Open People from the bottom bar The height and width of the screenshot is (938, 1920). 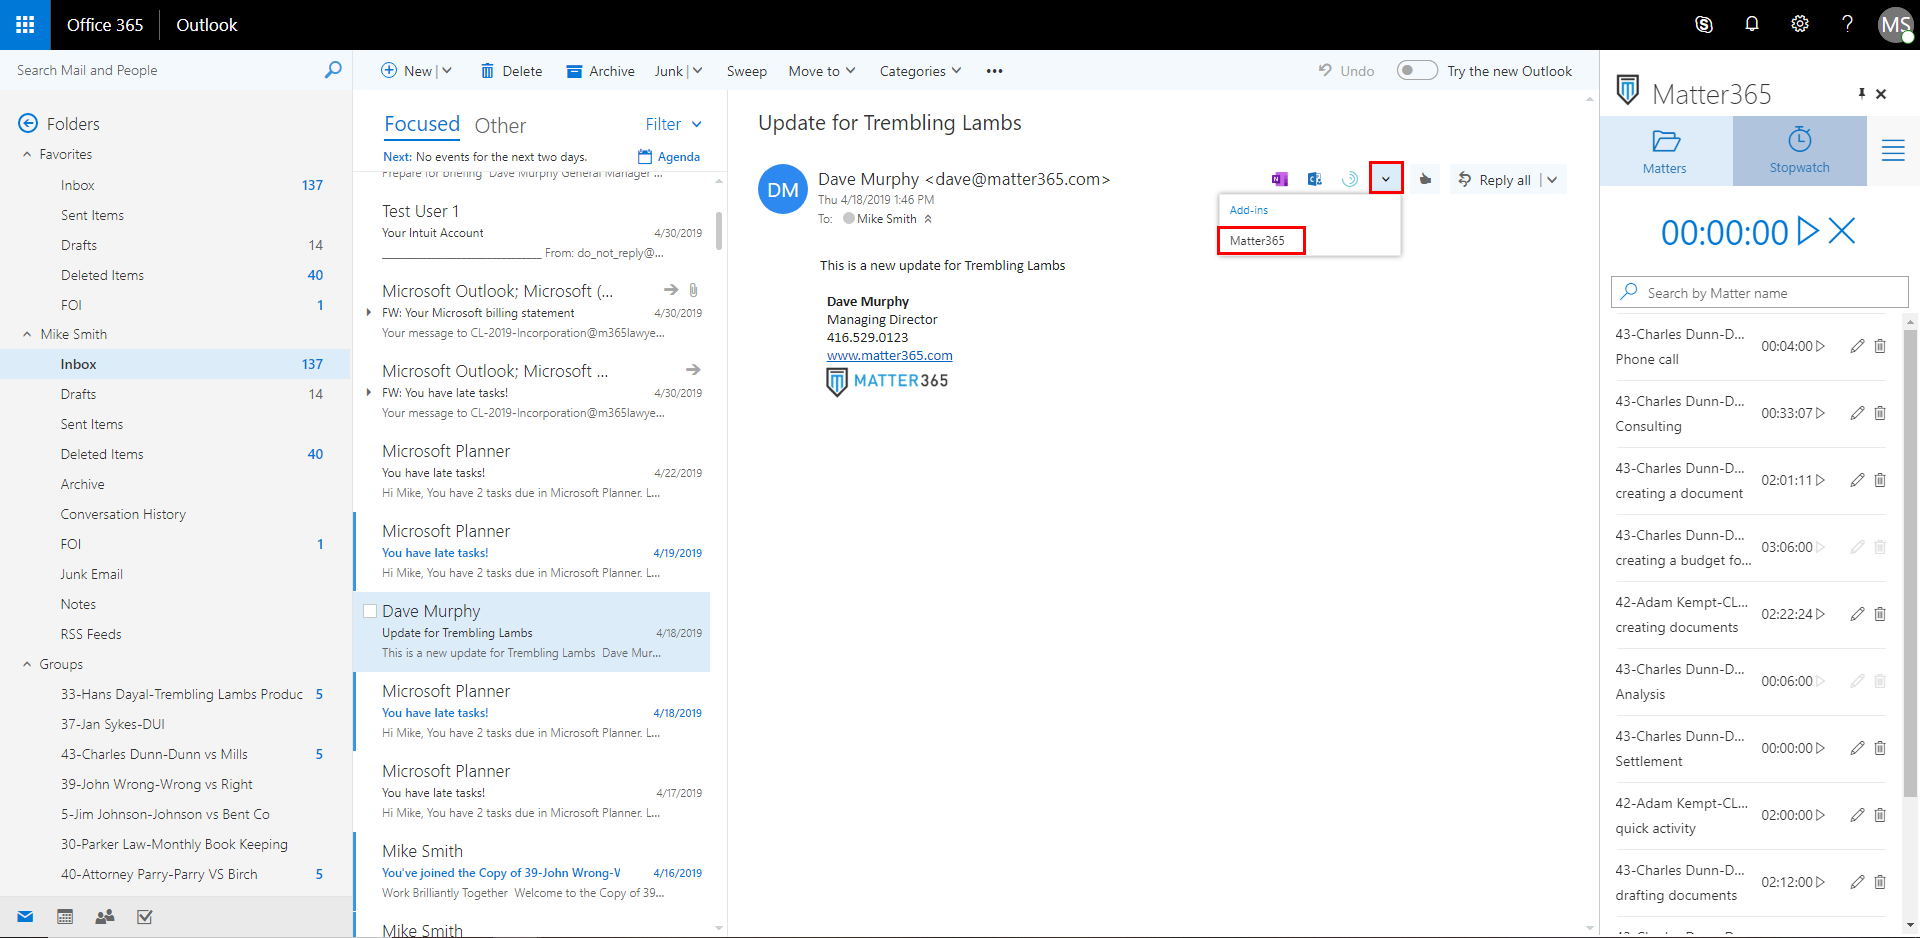coord(105,917)
